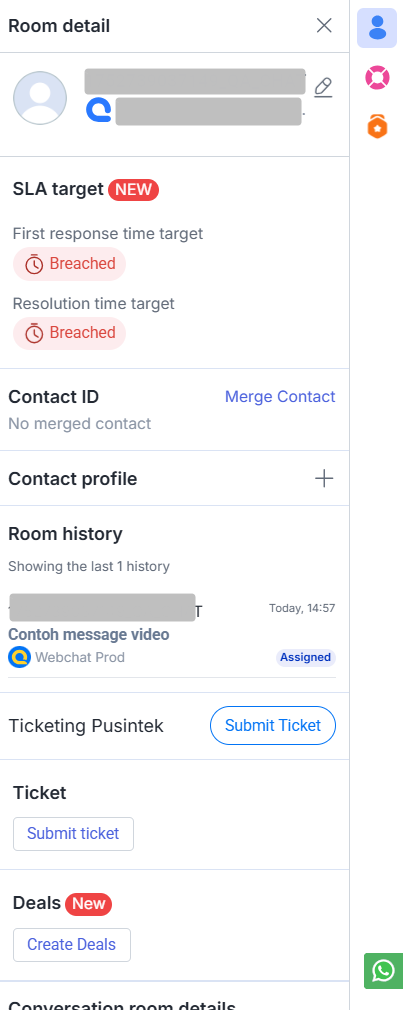Click the green WhatsApp button

pos(384,971)
